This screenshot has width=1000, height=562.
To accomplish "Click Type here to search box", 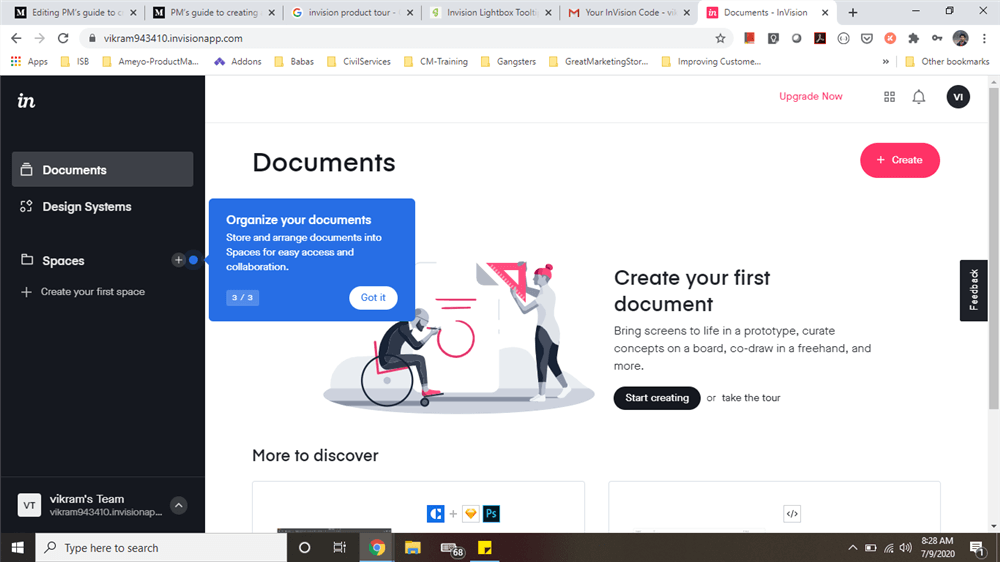I will click(x=161, y=547).
